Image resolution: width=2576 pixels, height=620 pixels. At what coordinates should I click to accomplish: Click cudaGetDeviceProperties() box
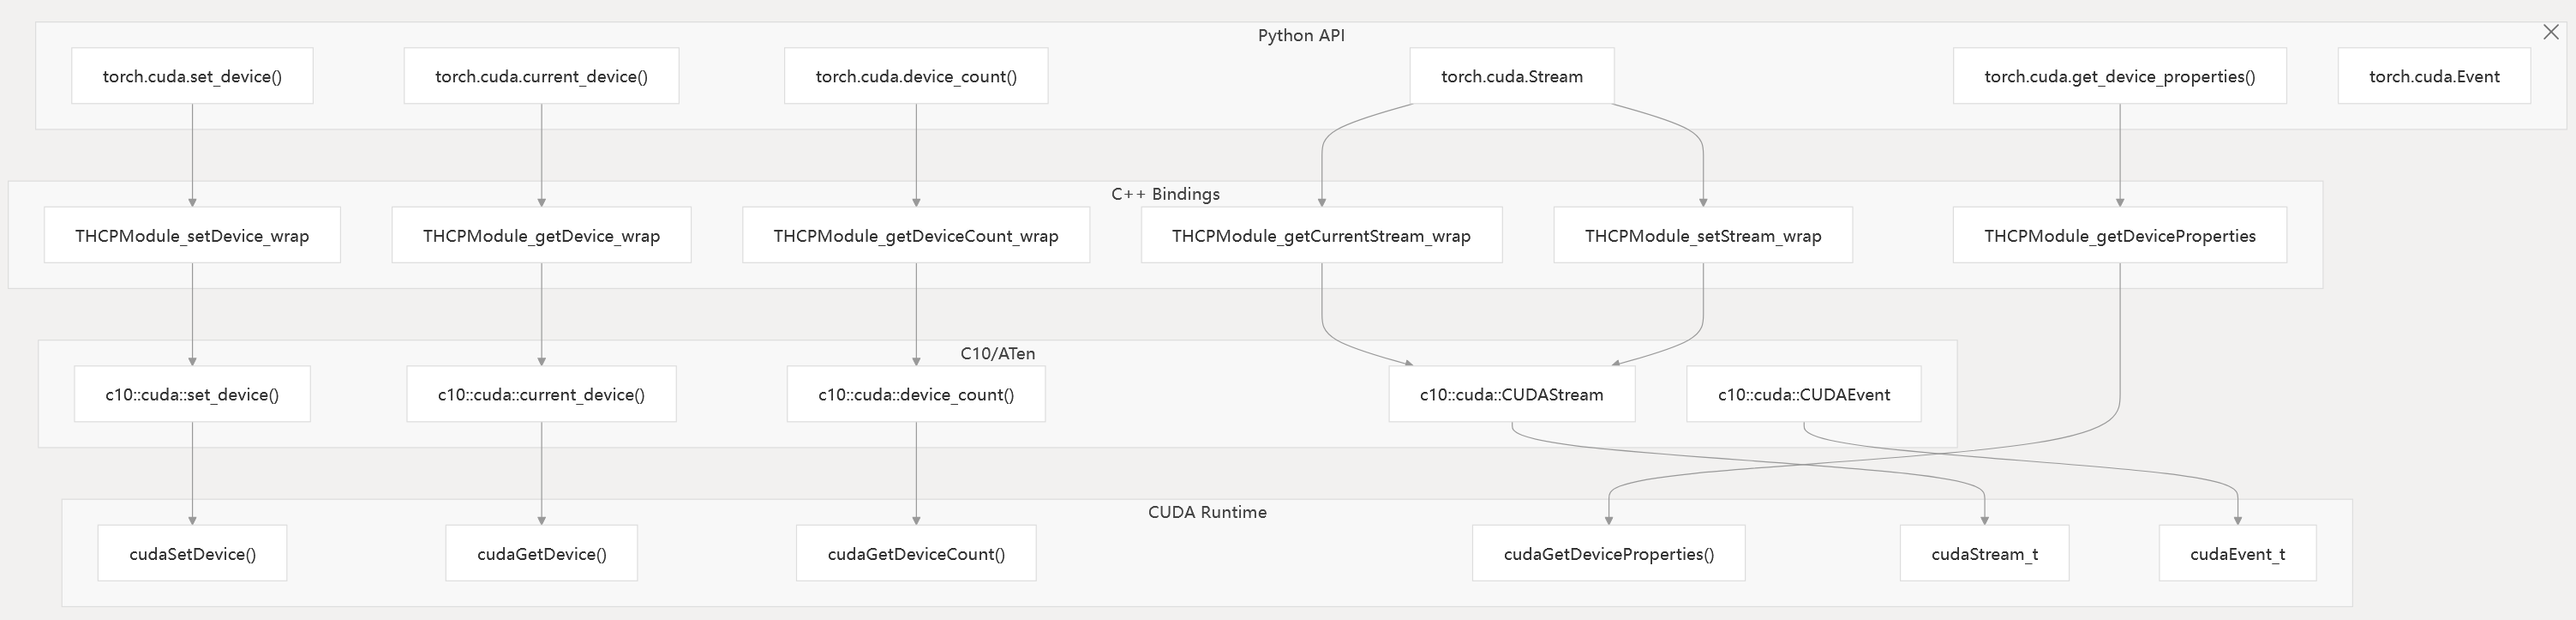pyautogui.click(x=1608, y=553)
